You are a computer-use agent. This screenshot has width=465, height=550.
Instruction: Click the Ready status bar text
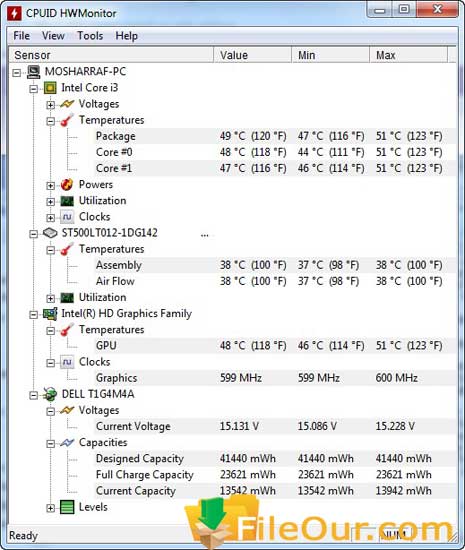click(x=23, y=536)
